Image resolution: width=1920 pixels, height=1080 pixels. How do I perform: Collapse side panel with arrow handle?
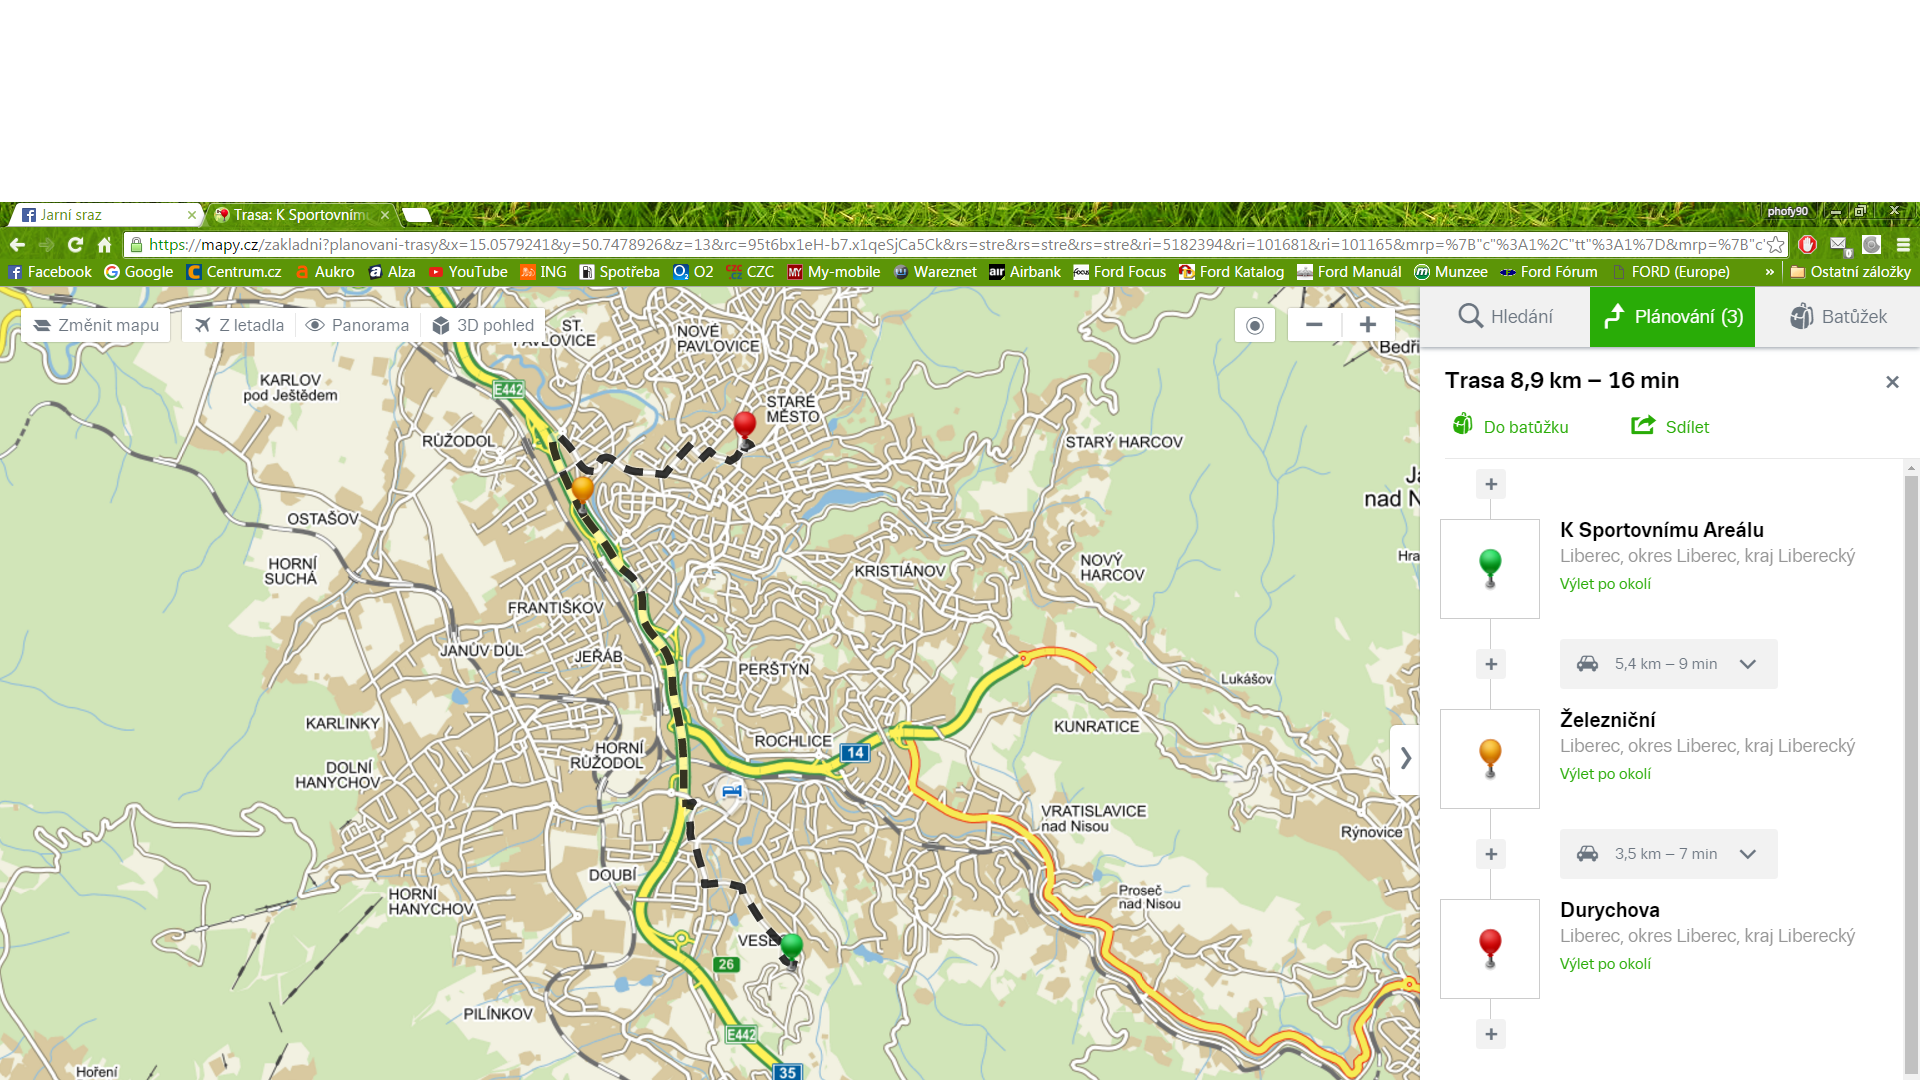(x=1405, y=758)
